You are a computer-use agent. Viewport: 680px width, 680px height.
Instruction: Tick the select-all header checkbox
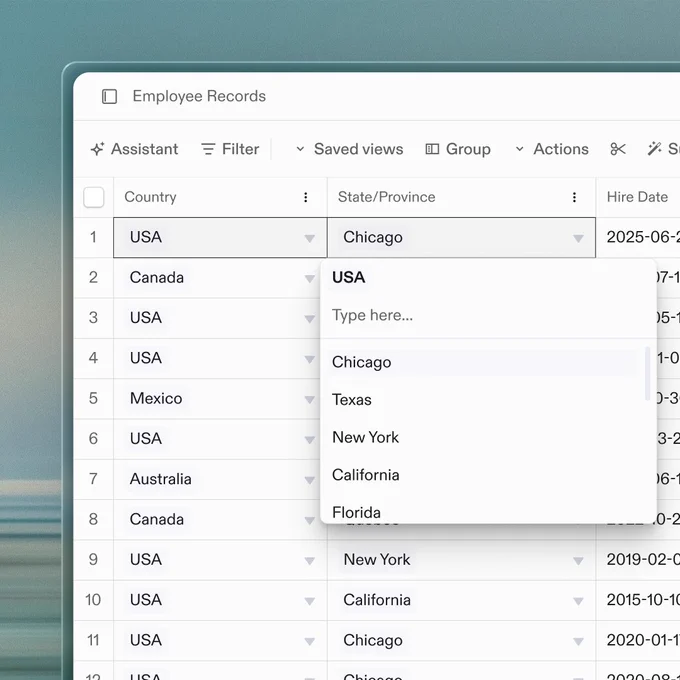coord(94,197)
